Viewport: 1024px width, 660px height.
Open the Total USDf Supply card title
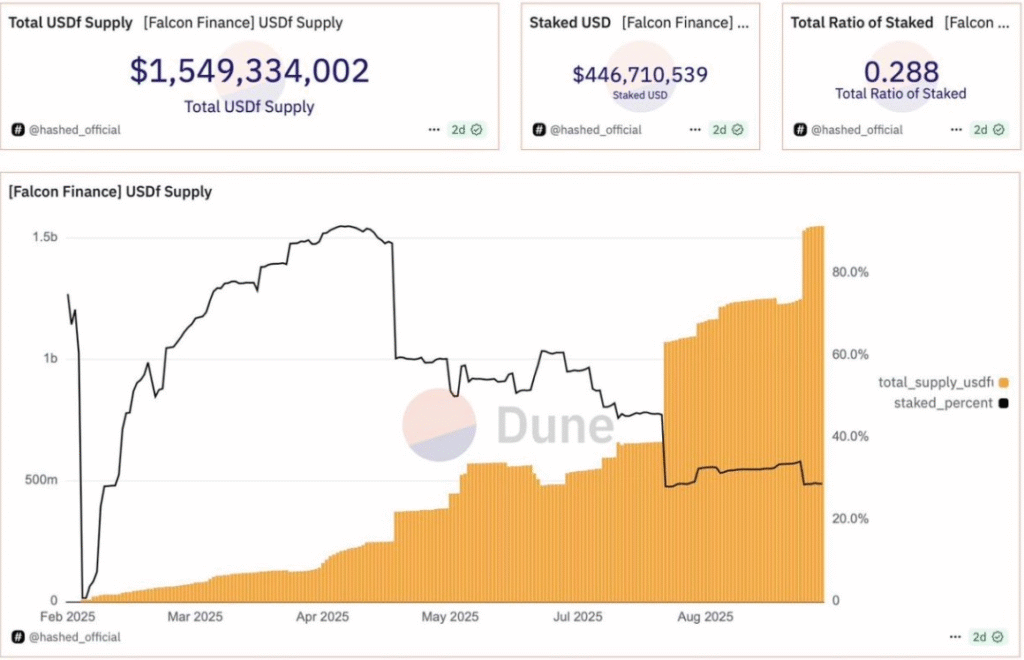point(70,22)
